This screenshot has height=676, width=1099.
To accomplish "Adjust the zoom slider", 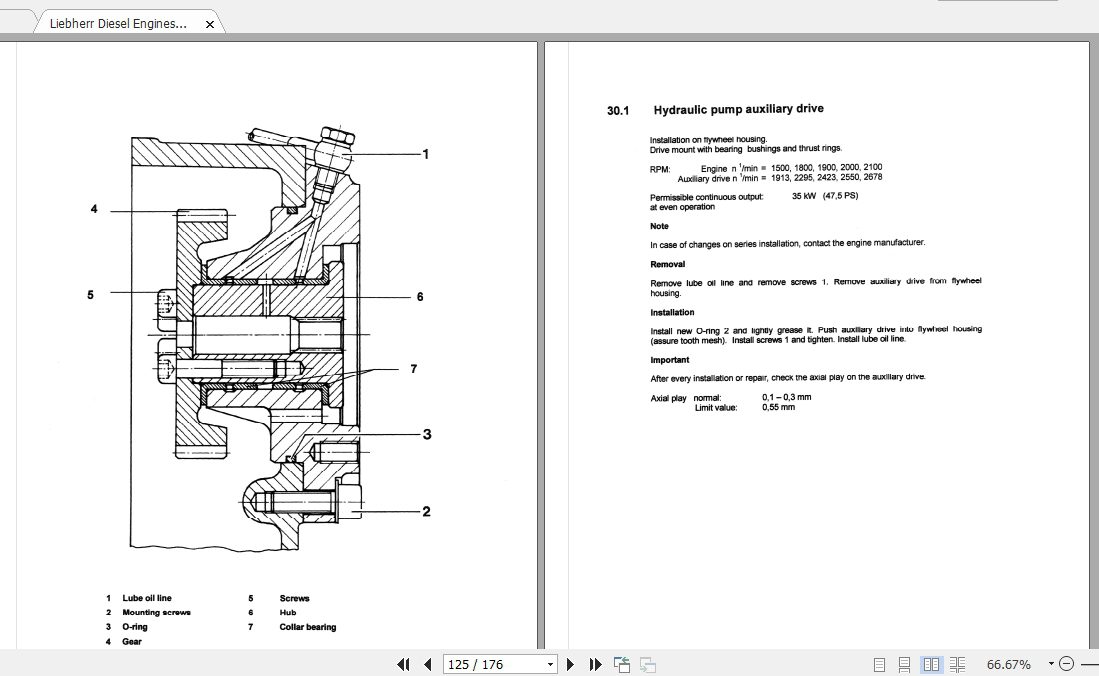I will click(1090, 663).
